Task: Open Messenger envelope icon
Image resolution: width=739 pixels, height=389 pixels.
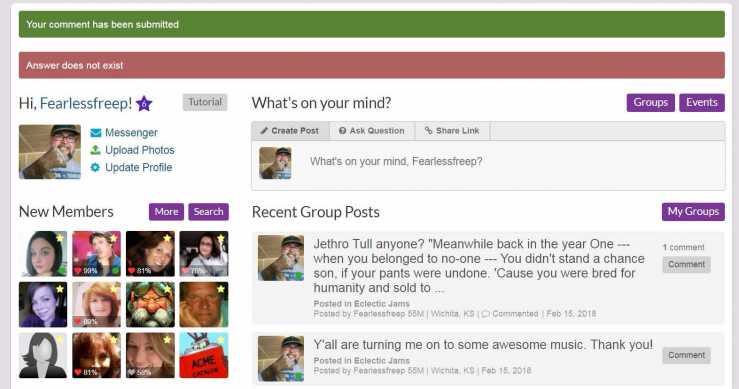Action: tap(96, 133)
